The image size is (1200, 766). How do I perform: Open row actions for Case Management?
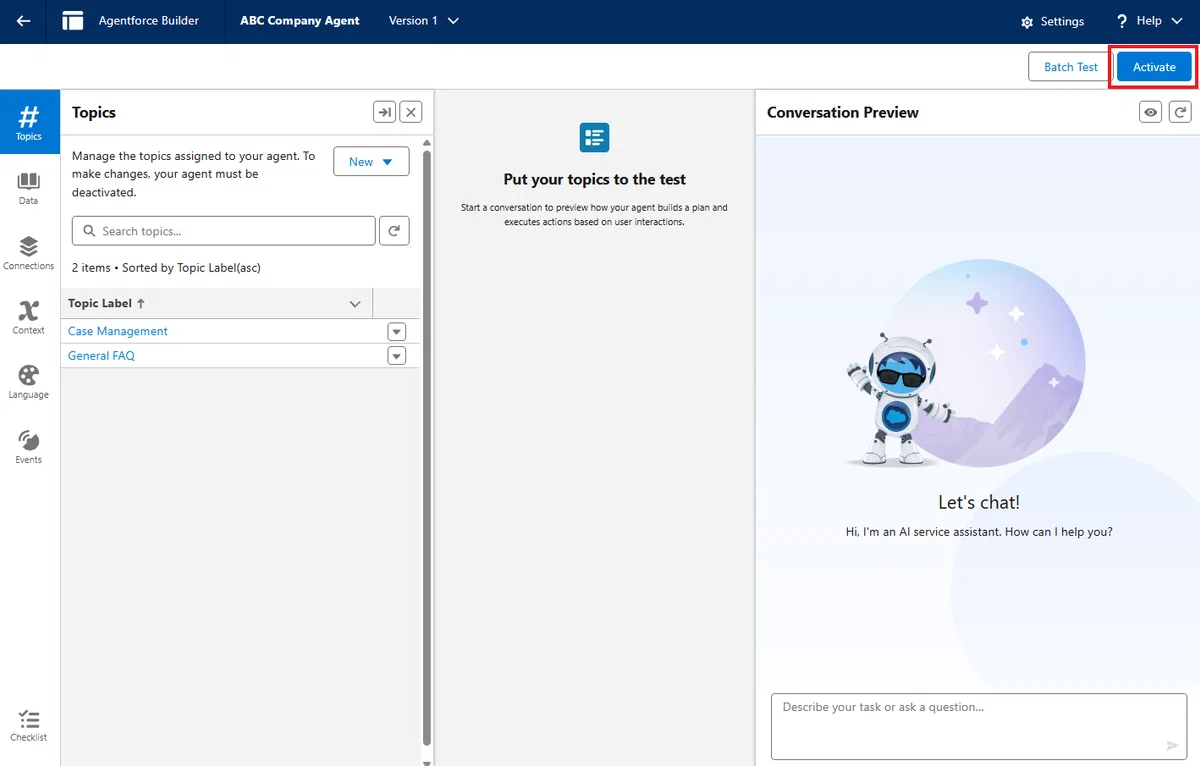(397, 331)
